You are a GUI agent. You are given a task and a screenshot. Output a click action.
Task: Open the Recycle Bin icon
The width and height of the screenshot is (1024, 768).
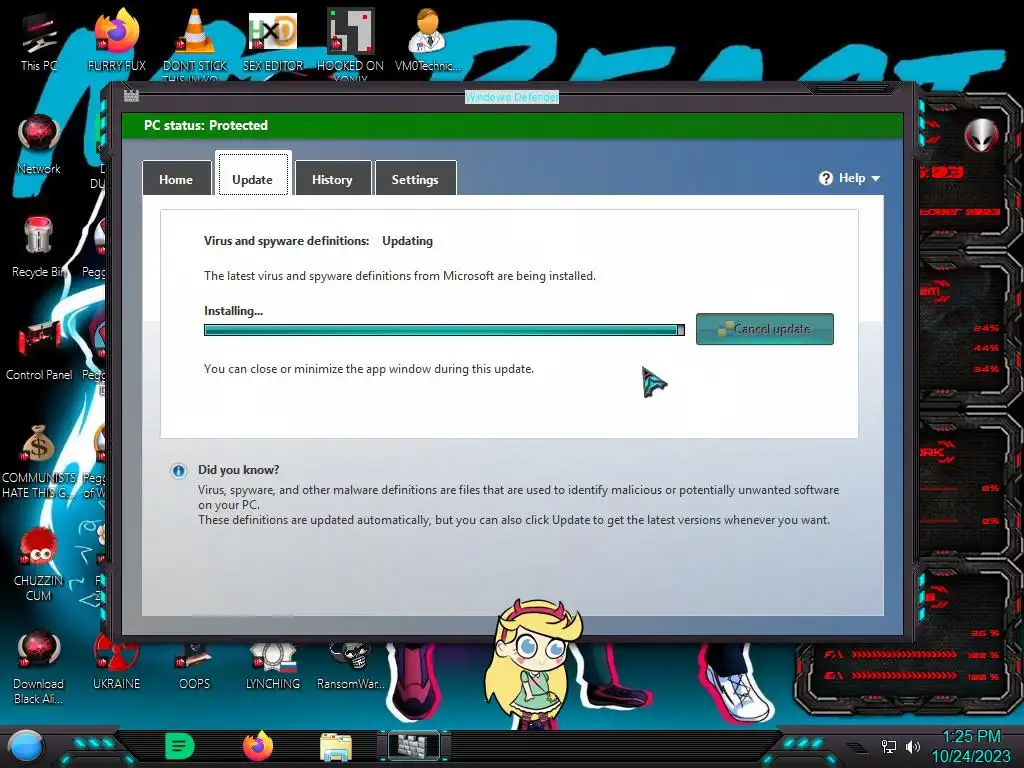click(x=39, y=248)
